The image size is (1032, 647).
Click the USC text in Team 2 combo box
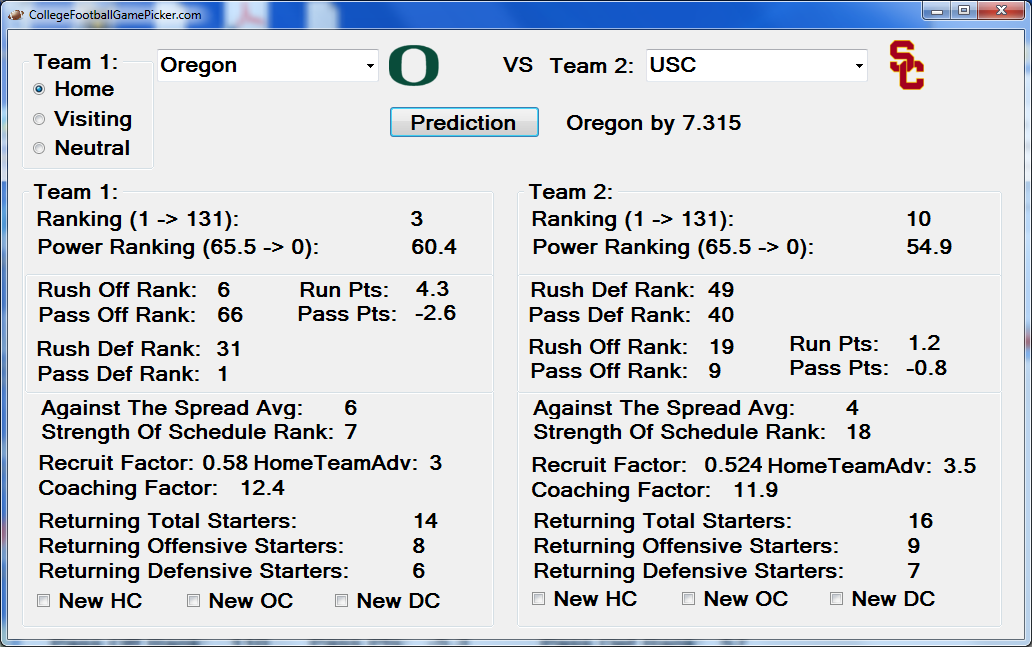click(673, 65)
